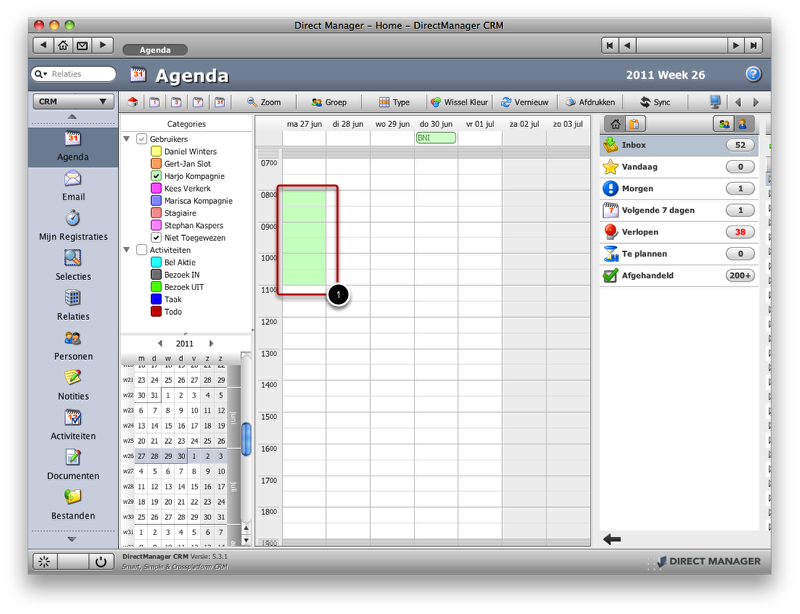Open the Relaties module
Screen dimensions: 800x614
[73, 306]
